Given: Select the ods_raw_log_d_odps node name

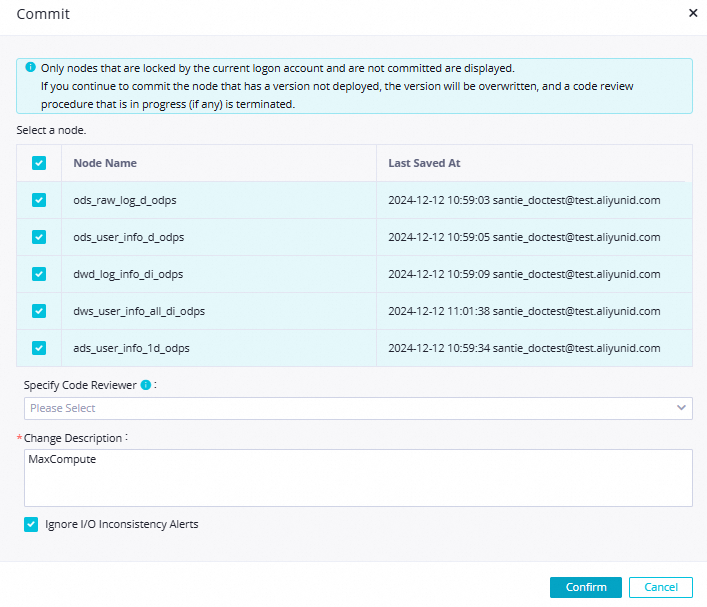Looking at the screenshot, I should [x=125, y=200].
